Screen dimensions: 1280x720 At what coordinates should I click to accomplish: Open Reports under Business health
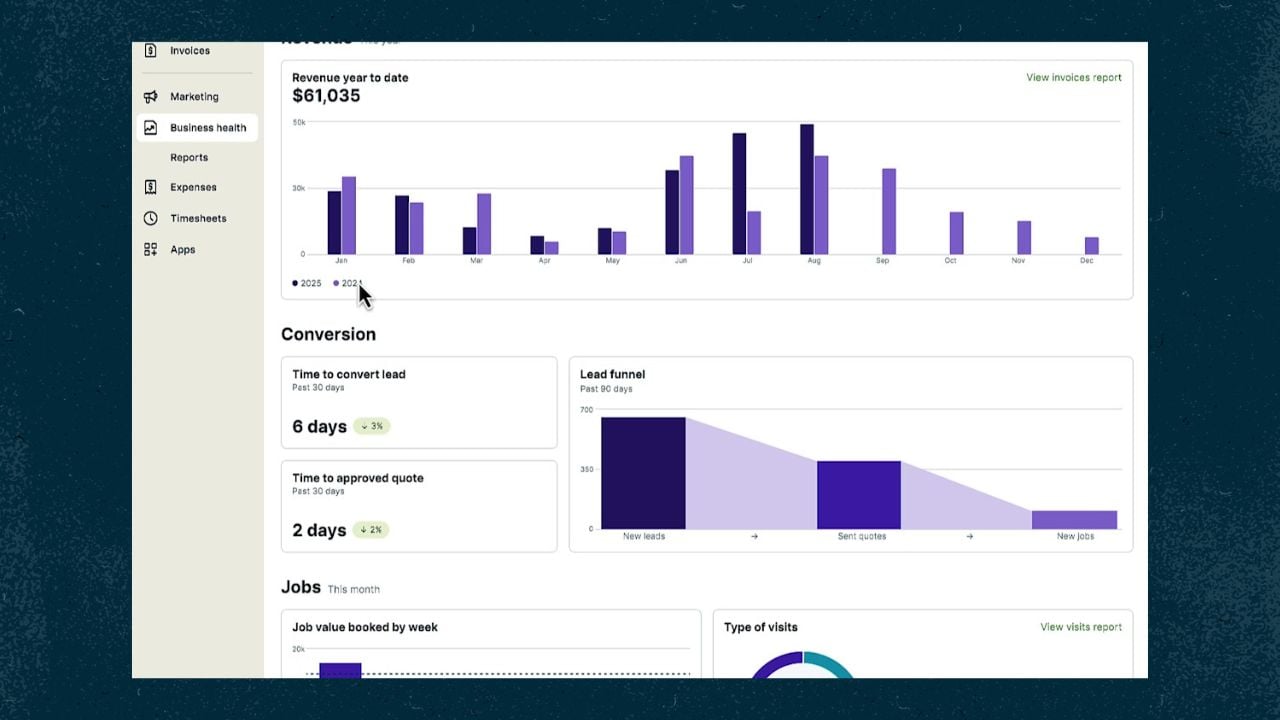tap(189, 158)
